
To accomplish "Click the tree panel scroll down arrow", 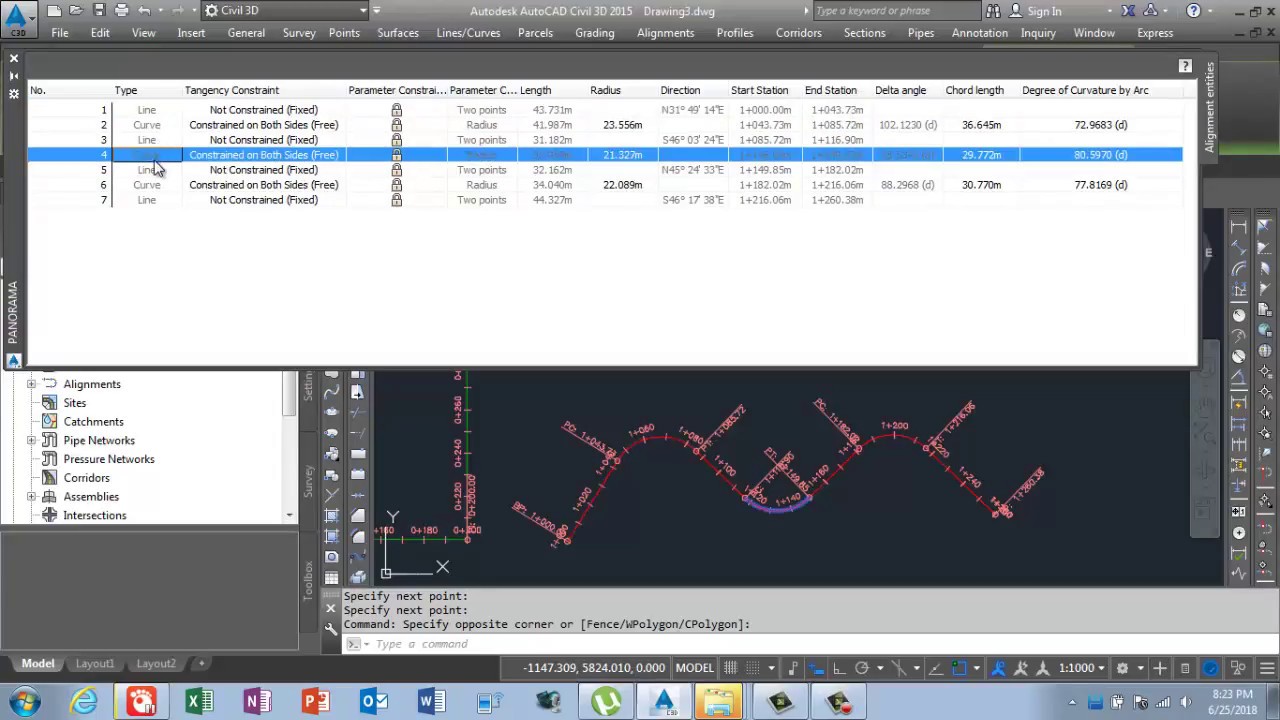I will (289, 516).
